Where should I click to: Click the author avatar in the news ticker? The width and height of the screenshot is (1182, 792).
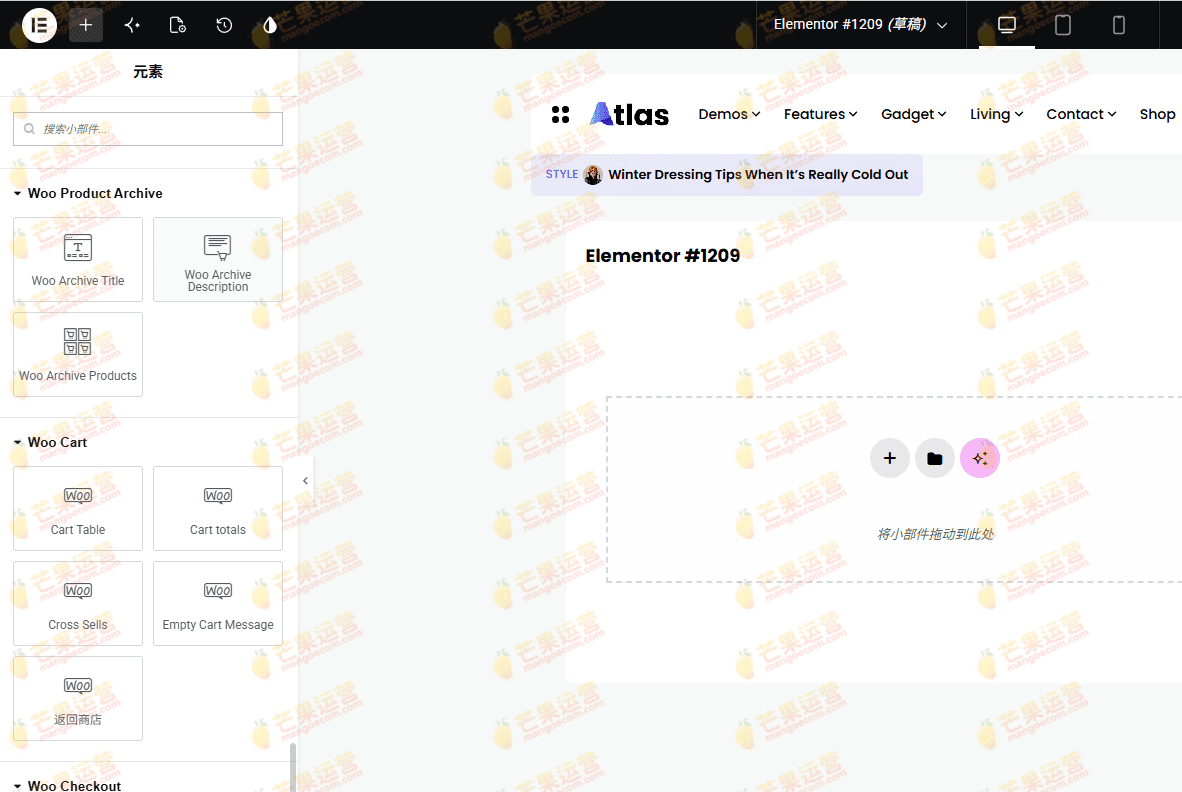[593, 175]
